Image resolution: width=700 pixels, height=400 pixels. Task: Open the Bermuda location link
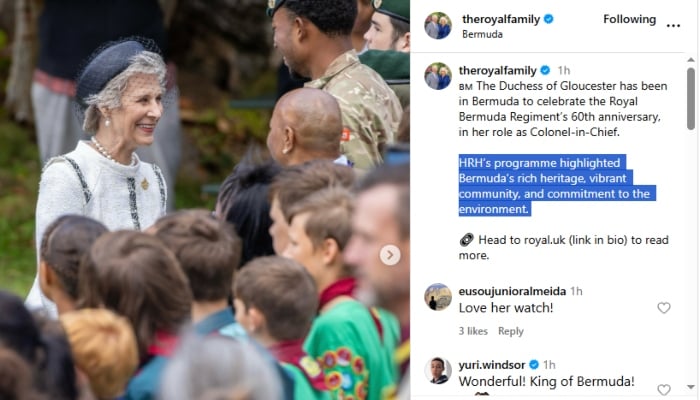click(x=482, y=34)
